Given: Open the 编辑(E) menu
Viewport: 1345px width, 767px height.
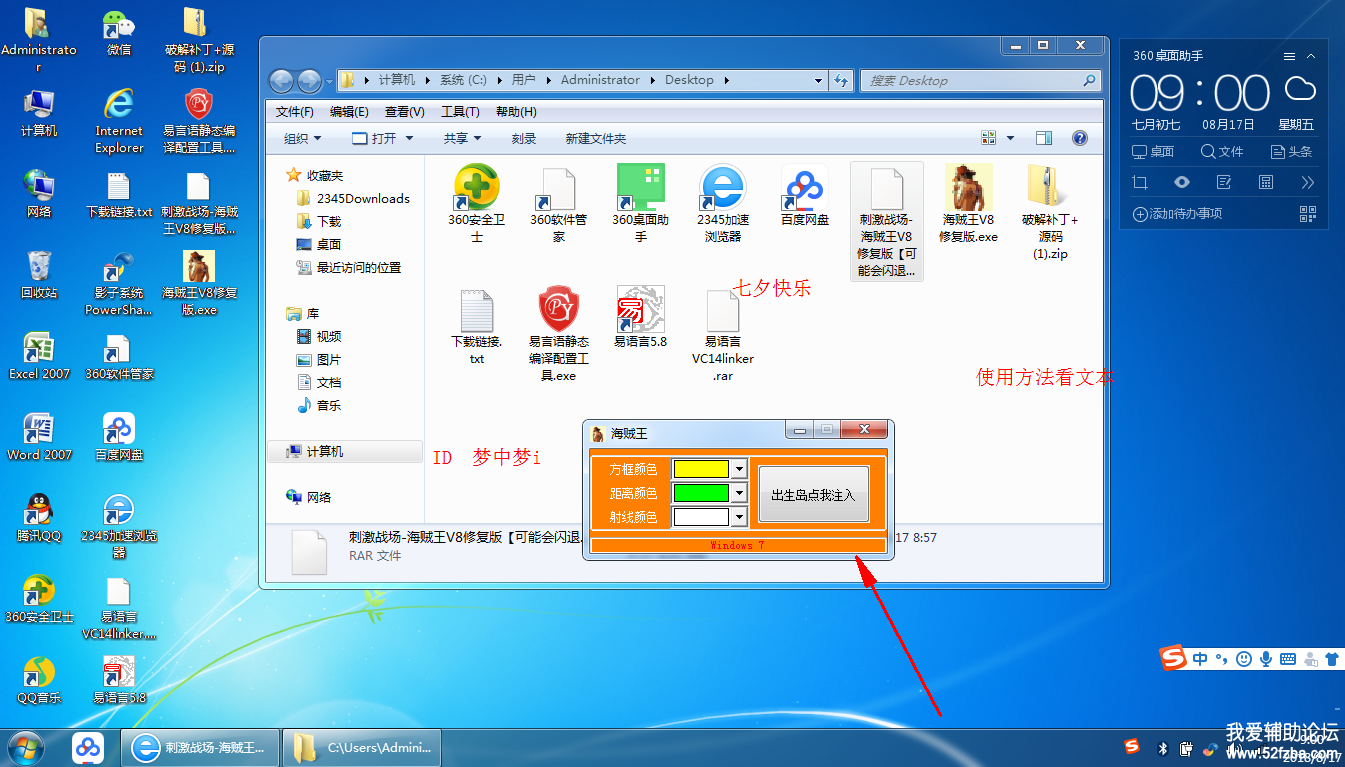Looking at the screenshot, I should 349,112.
